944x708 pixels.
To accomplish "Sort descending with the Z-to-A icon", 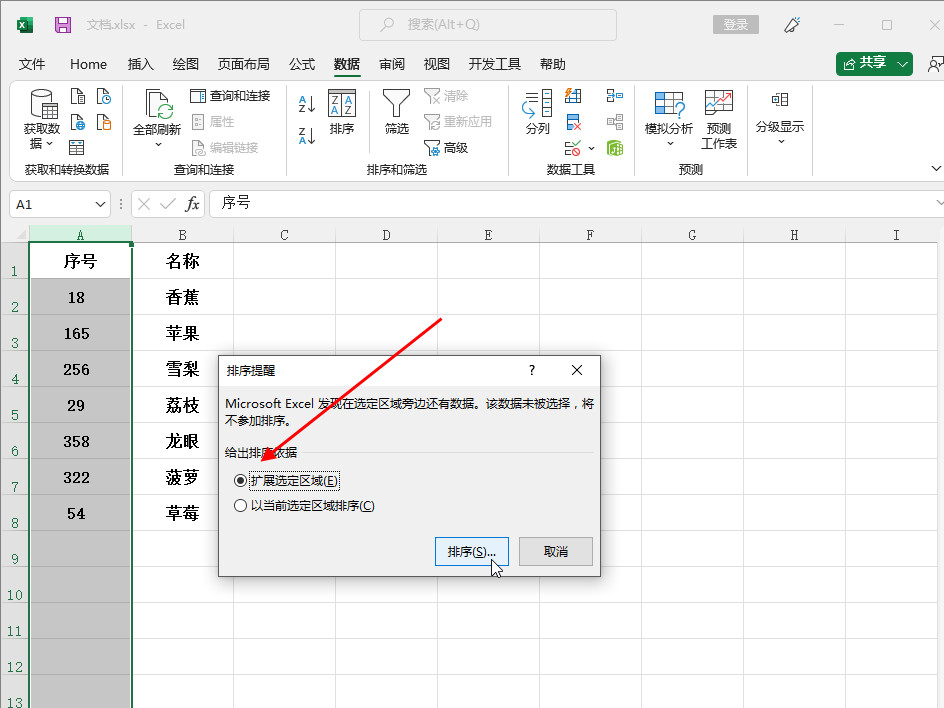I will point(307,136).
